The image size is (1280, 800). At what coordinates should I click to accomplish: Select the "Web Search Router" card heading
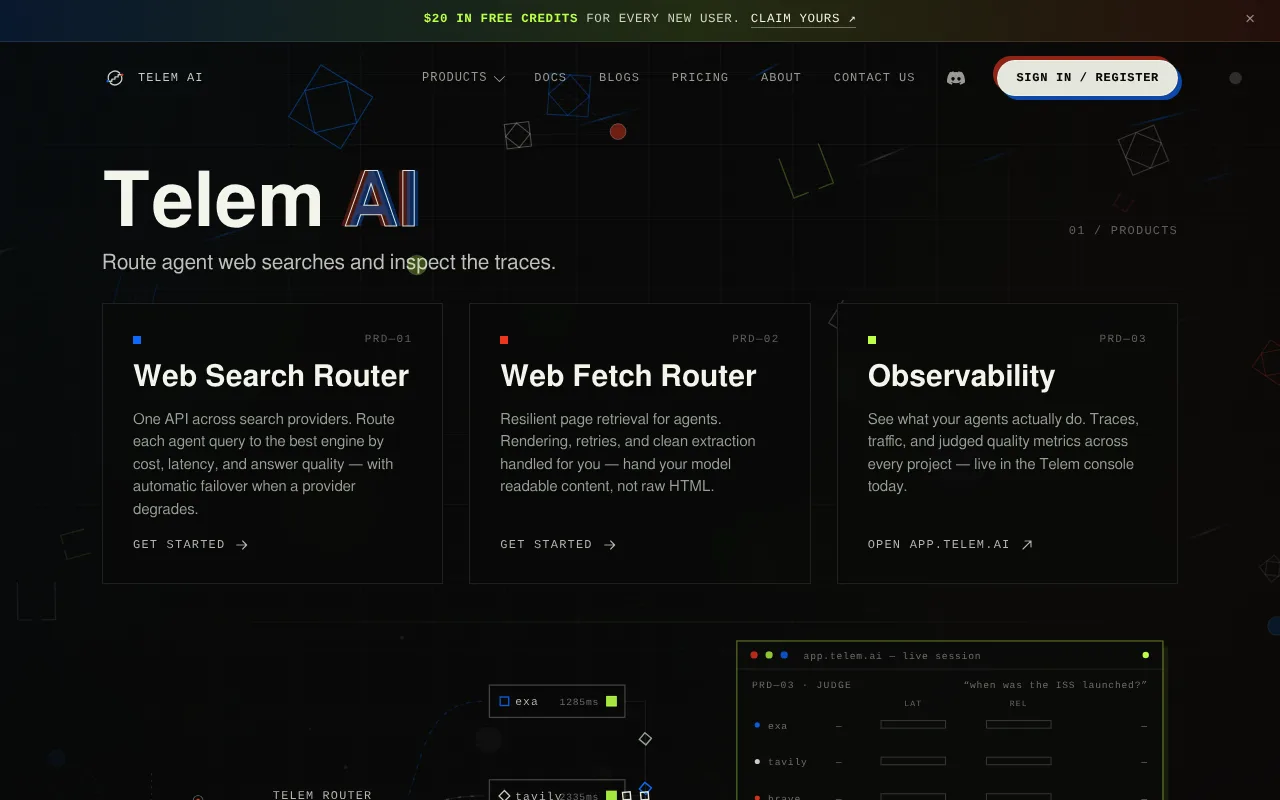pos(271,375)
